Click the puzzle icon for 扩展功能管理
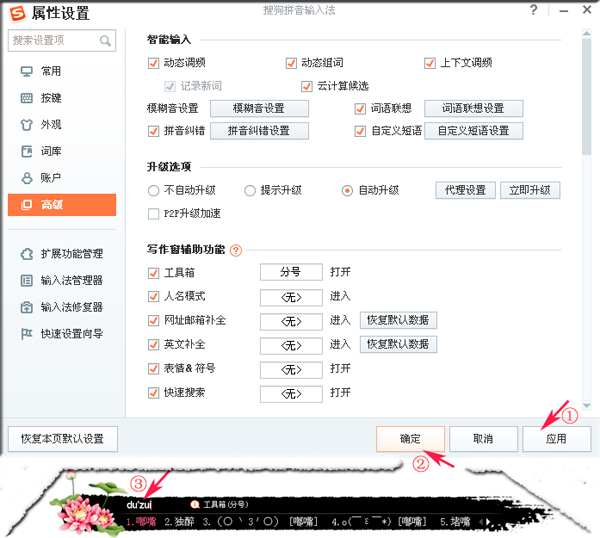600x538 pixels. (26, 254)
